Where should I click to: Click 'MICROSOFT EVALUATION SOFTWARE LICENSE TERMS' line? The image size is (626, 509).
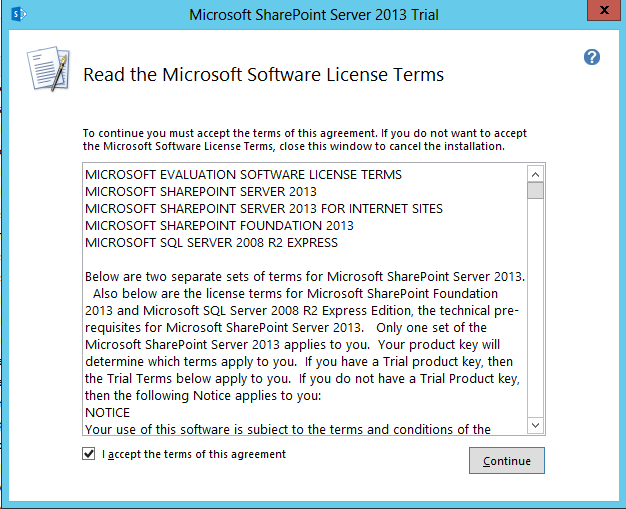(244, 174)
